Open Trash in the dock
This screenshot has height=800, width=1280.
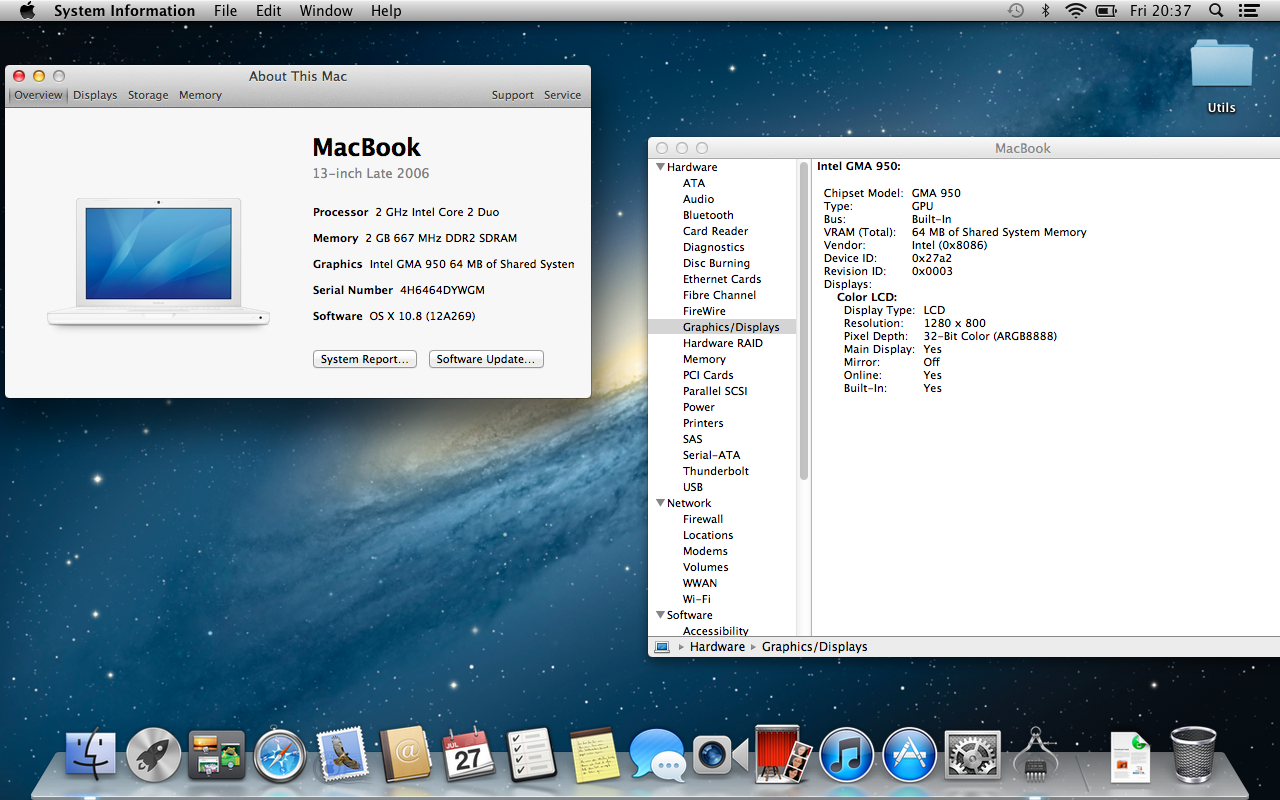coord(1193,755)
